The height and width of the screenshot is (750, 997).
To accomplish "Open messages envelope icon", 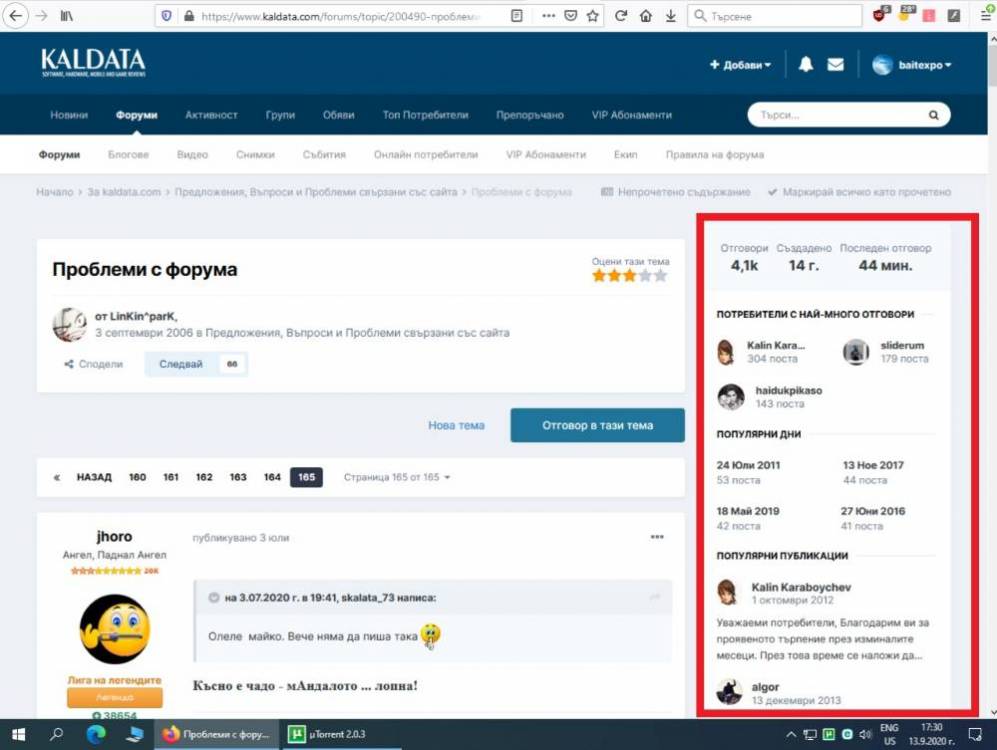I will click(x=835, y=64).
